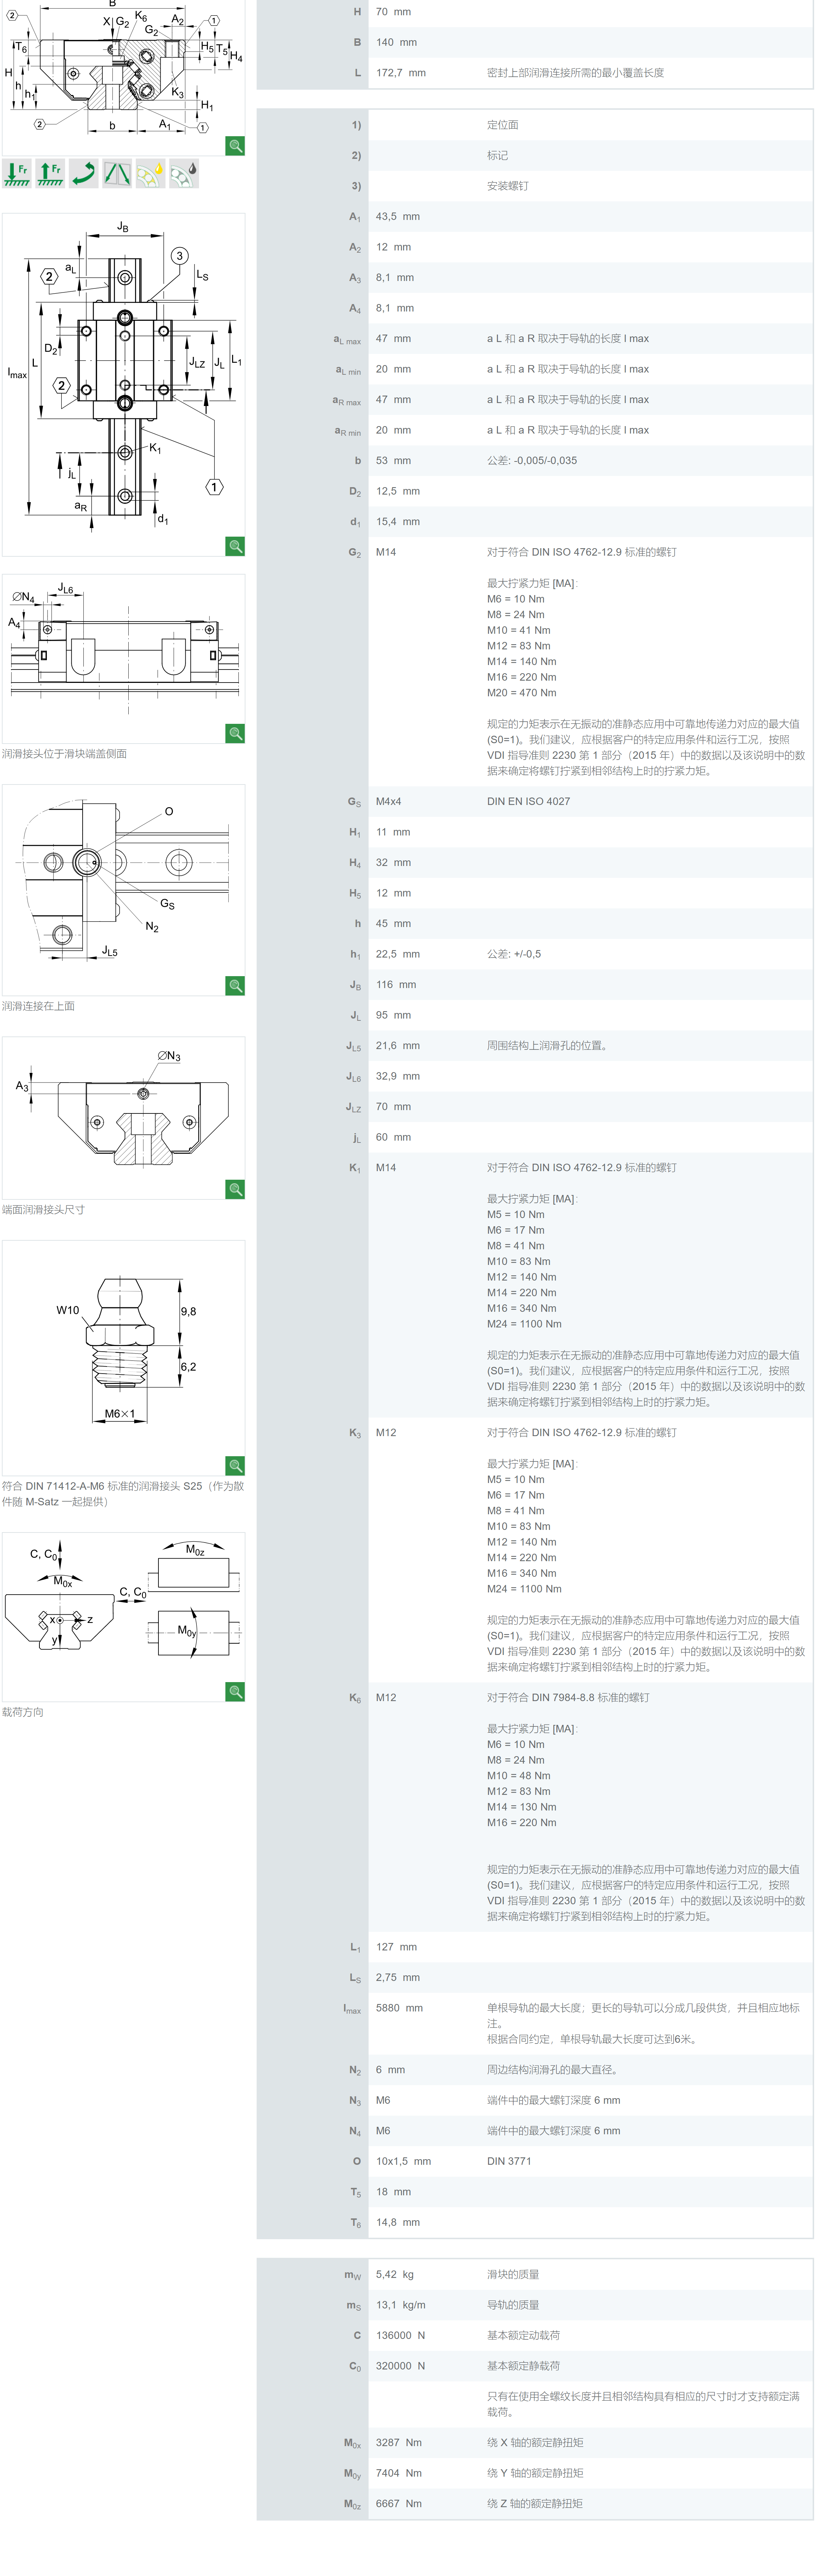Click the caption '润滑连接在上面'
The height and width of the screenshot is (2576, 816).
point(38,1006)
